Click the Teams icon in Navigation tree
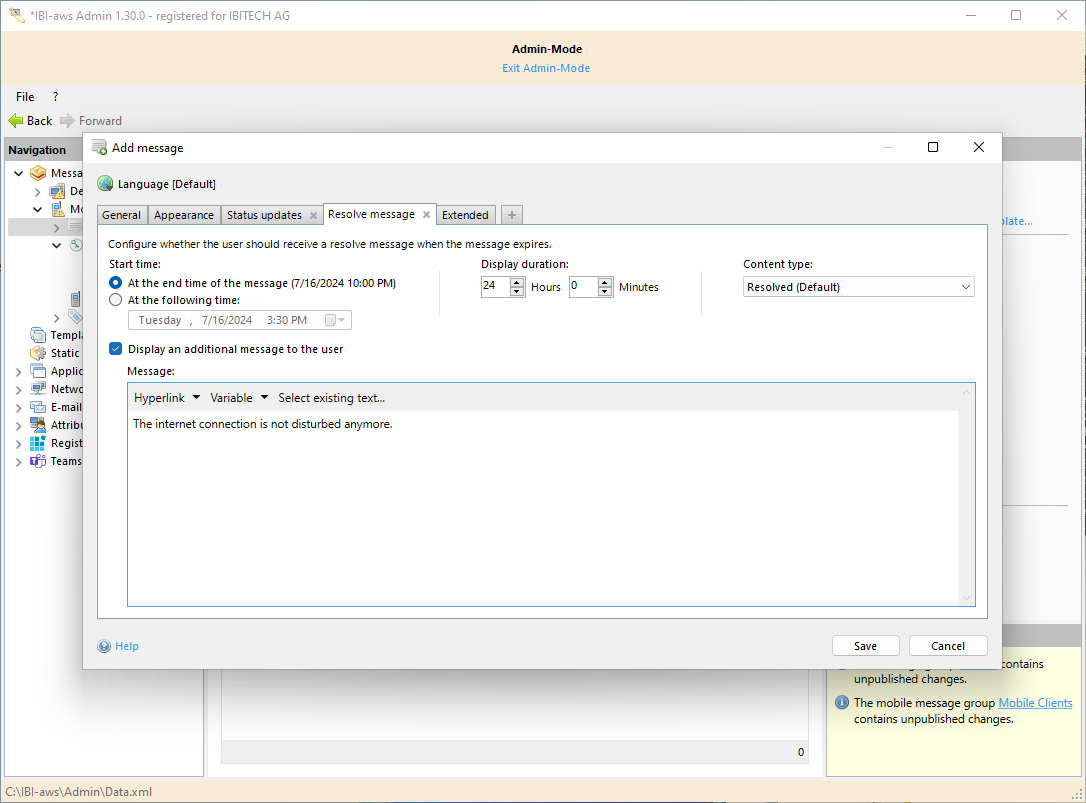Screen dimensions: 1086x803 coord(38,461)
